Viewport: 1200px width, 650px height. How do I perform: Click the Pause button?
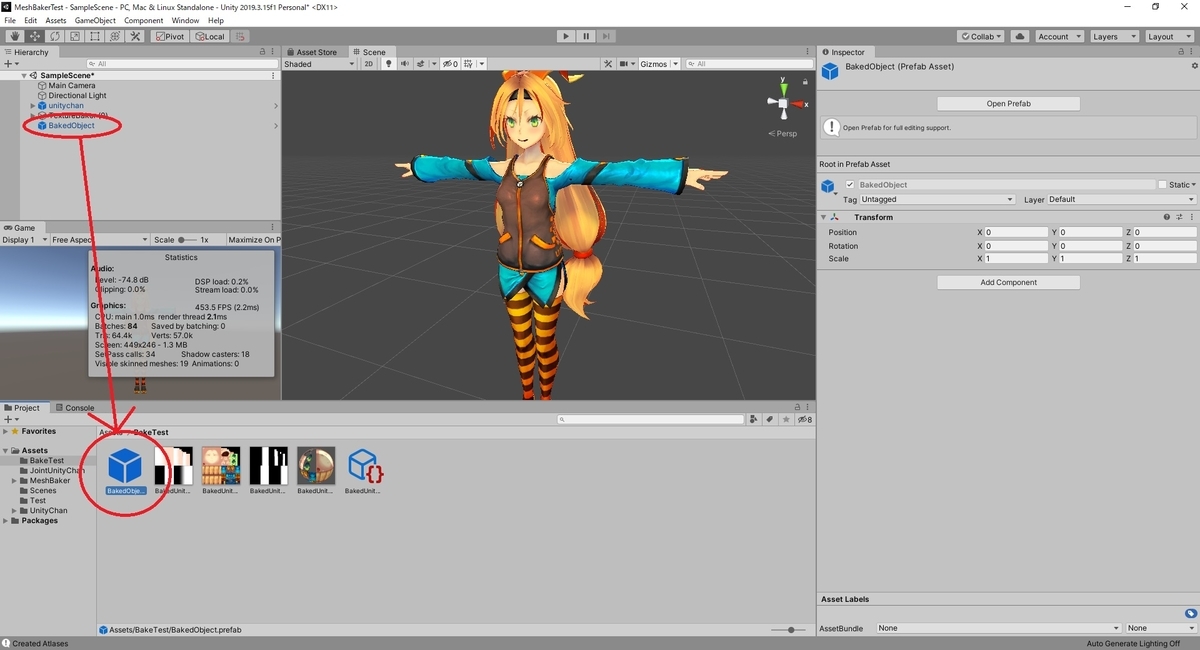[x=587, y=37]
